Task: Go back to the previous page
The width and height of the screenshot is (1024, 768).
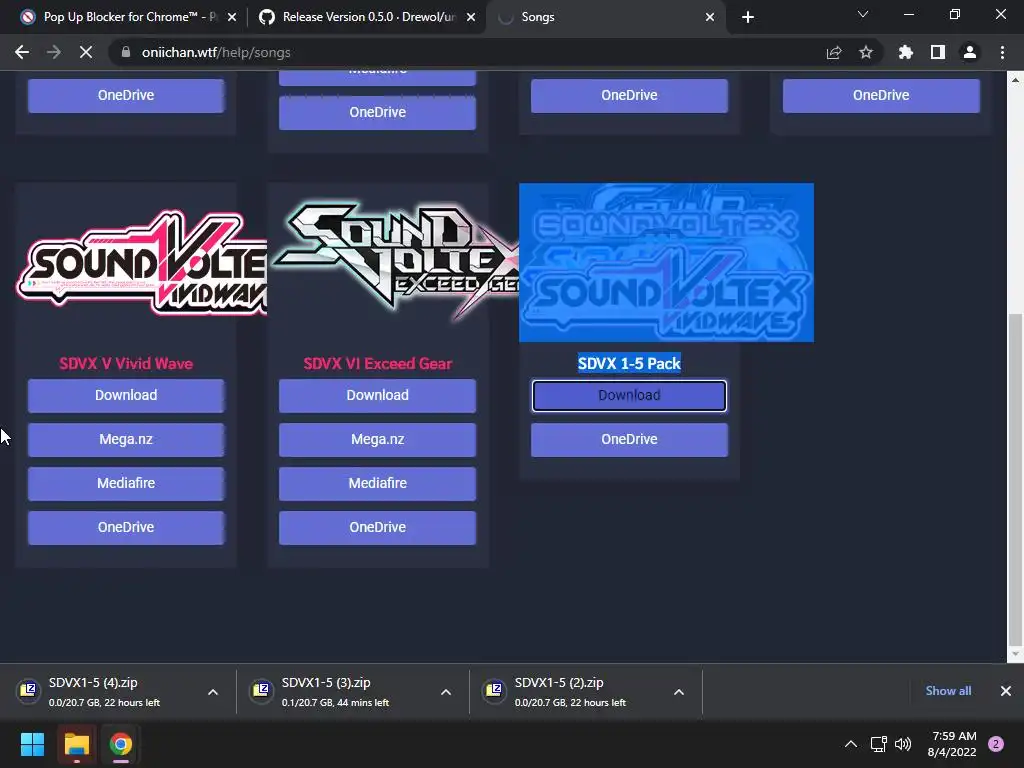Action: coord(22,52)
